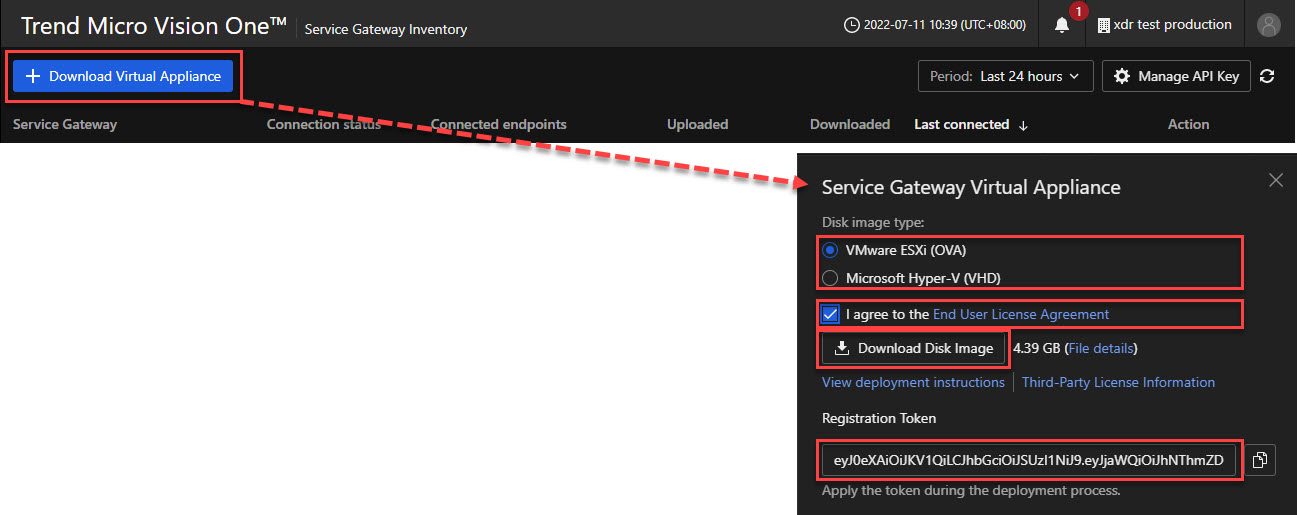Click inside the Registration Token field
This screenshot has width=1297, height=515.
tap(1028, 460)
